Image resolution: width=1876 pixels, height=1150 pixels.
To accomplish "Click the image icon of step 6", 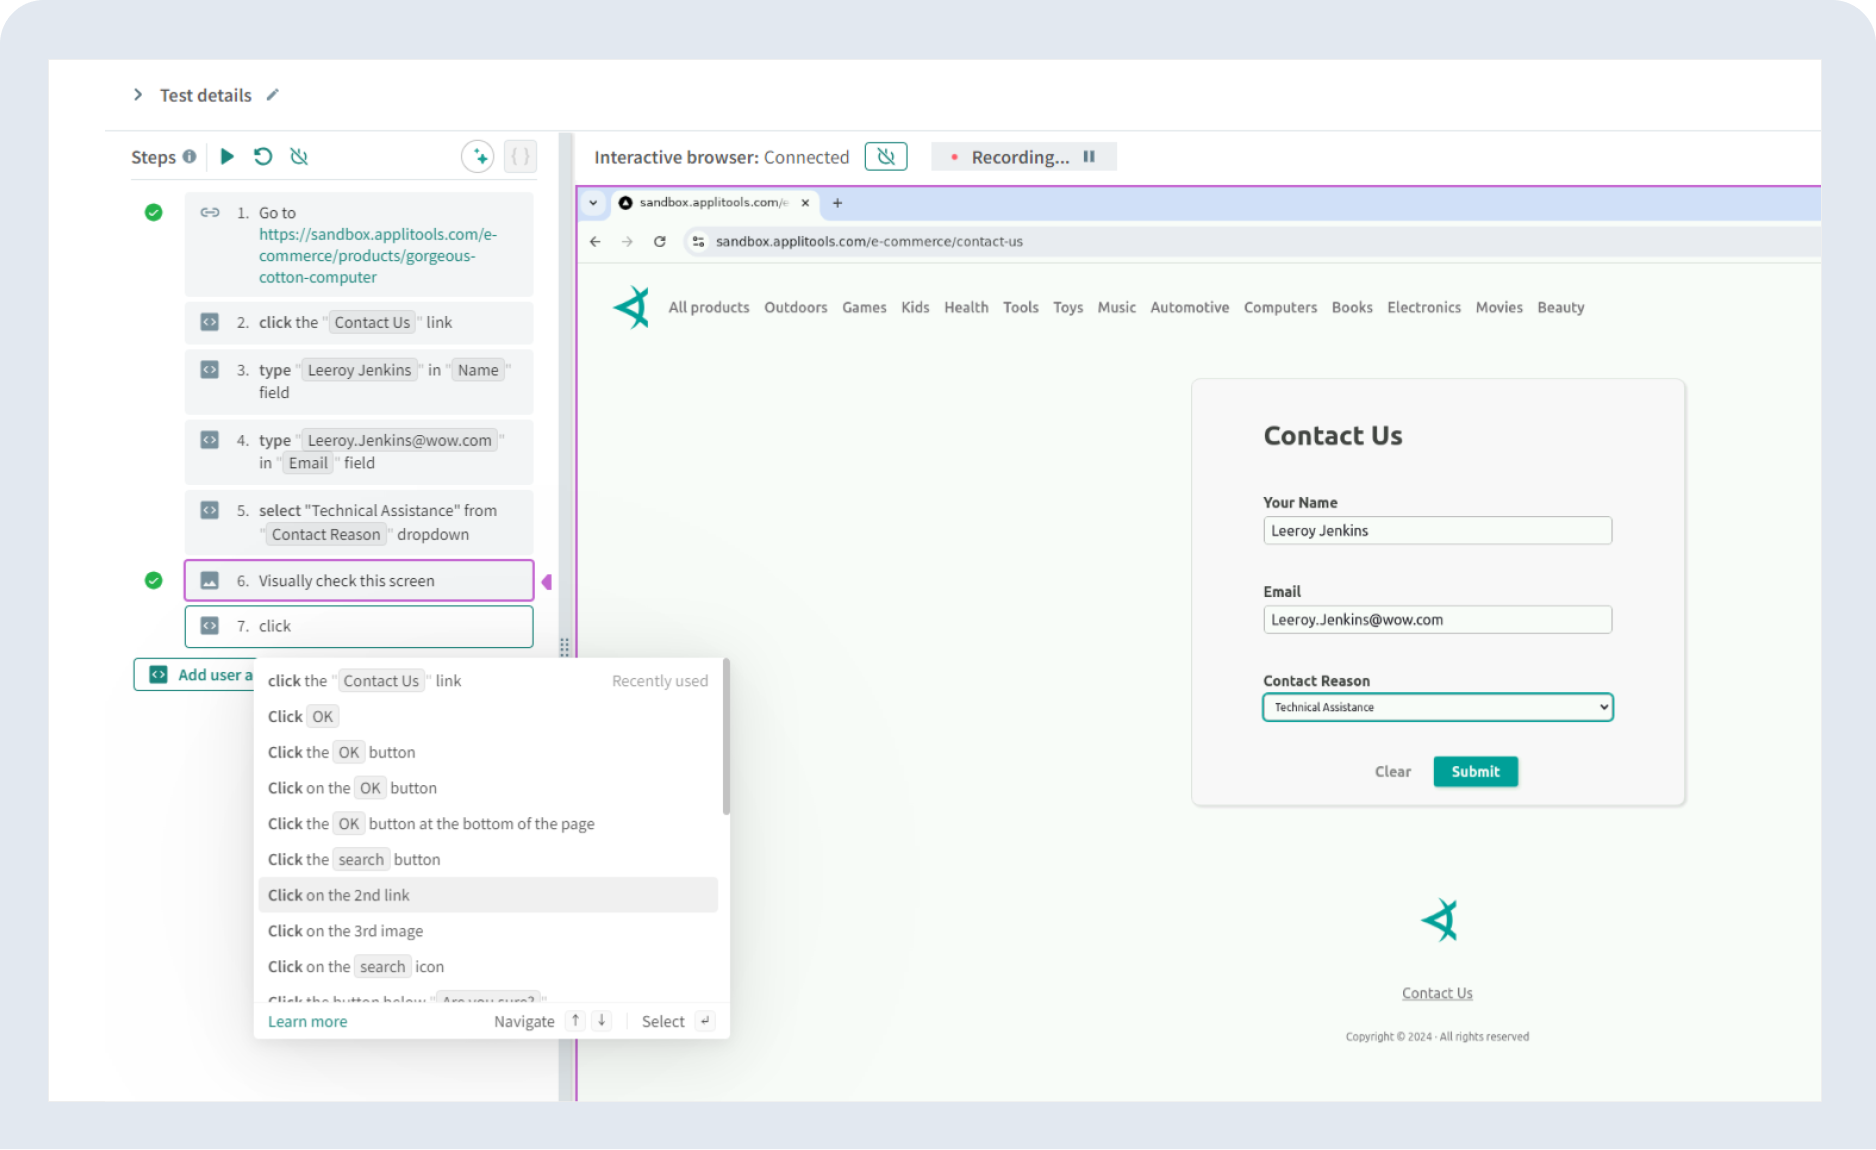I will pos(210,581).
